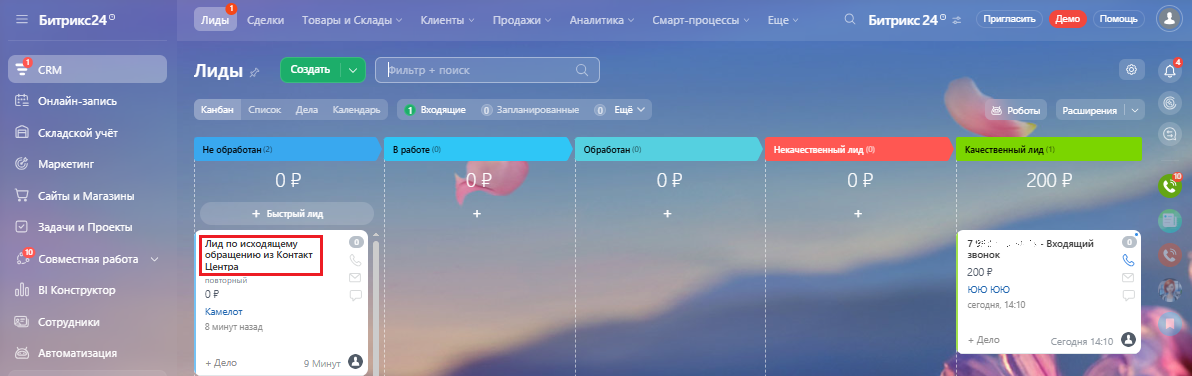Open the notifications bell icon
The width and height of the screenshot is (1192, 376).
pyautogui.click(x=1170, y=71)
